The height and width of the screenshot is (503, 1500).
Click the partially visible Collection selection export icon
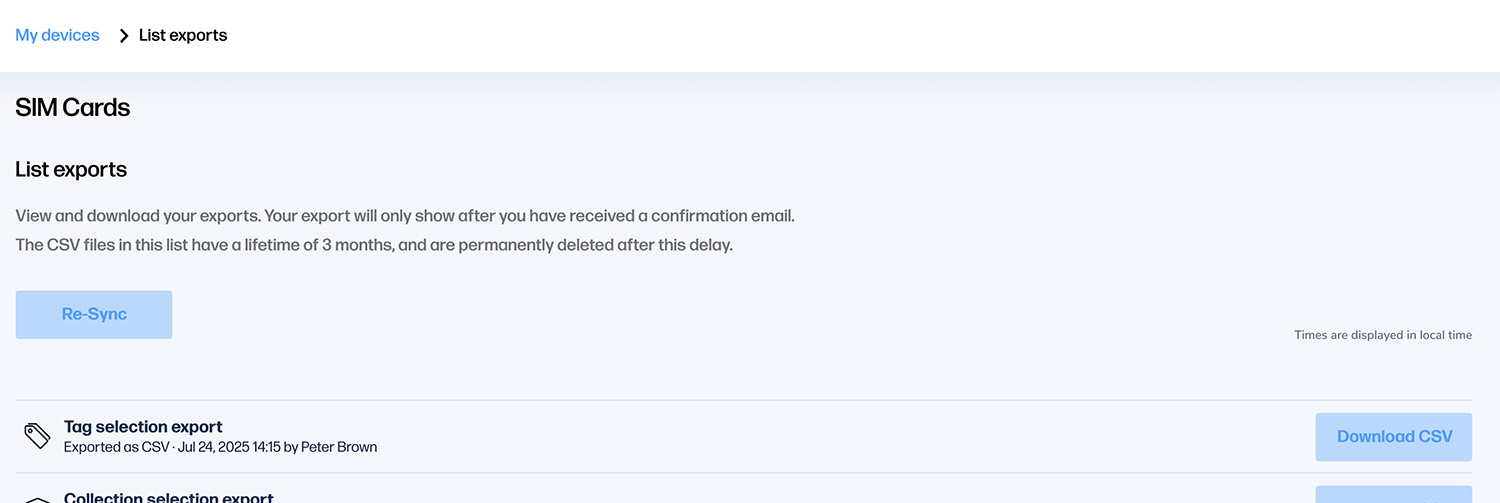pos(37,498)
